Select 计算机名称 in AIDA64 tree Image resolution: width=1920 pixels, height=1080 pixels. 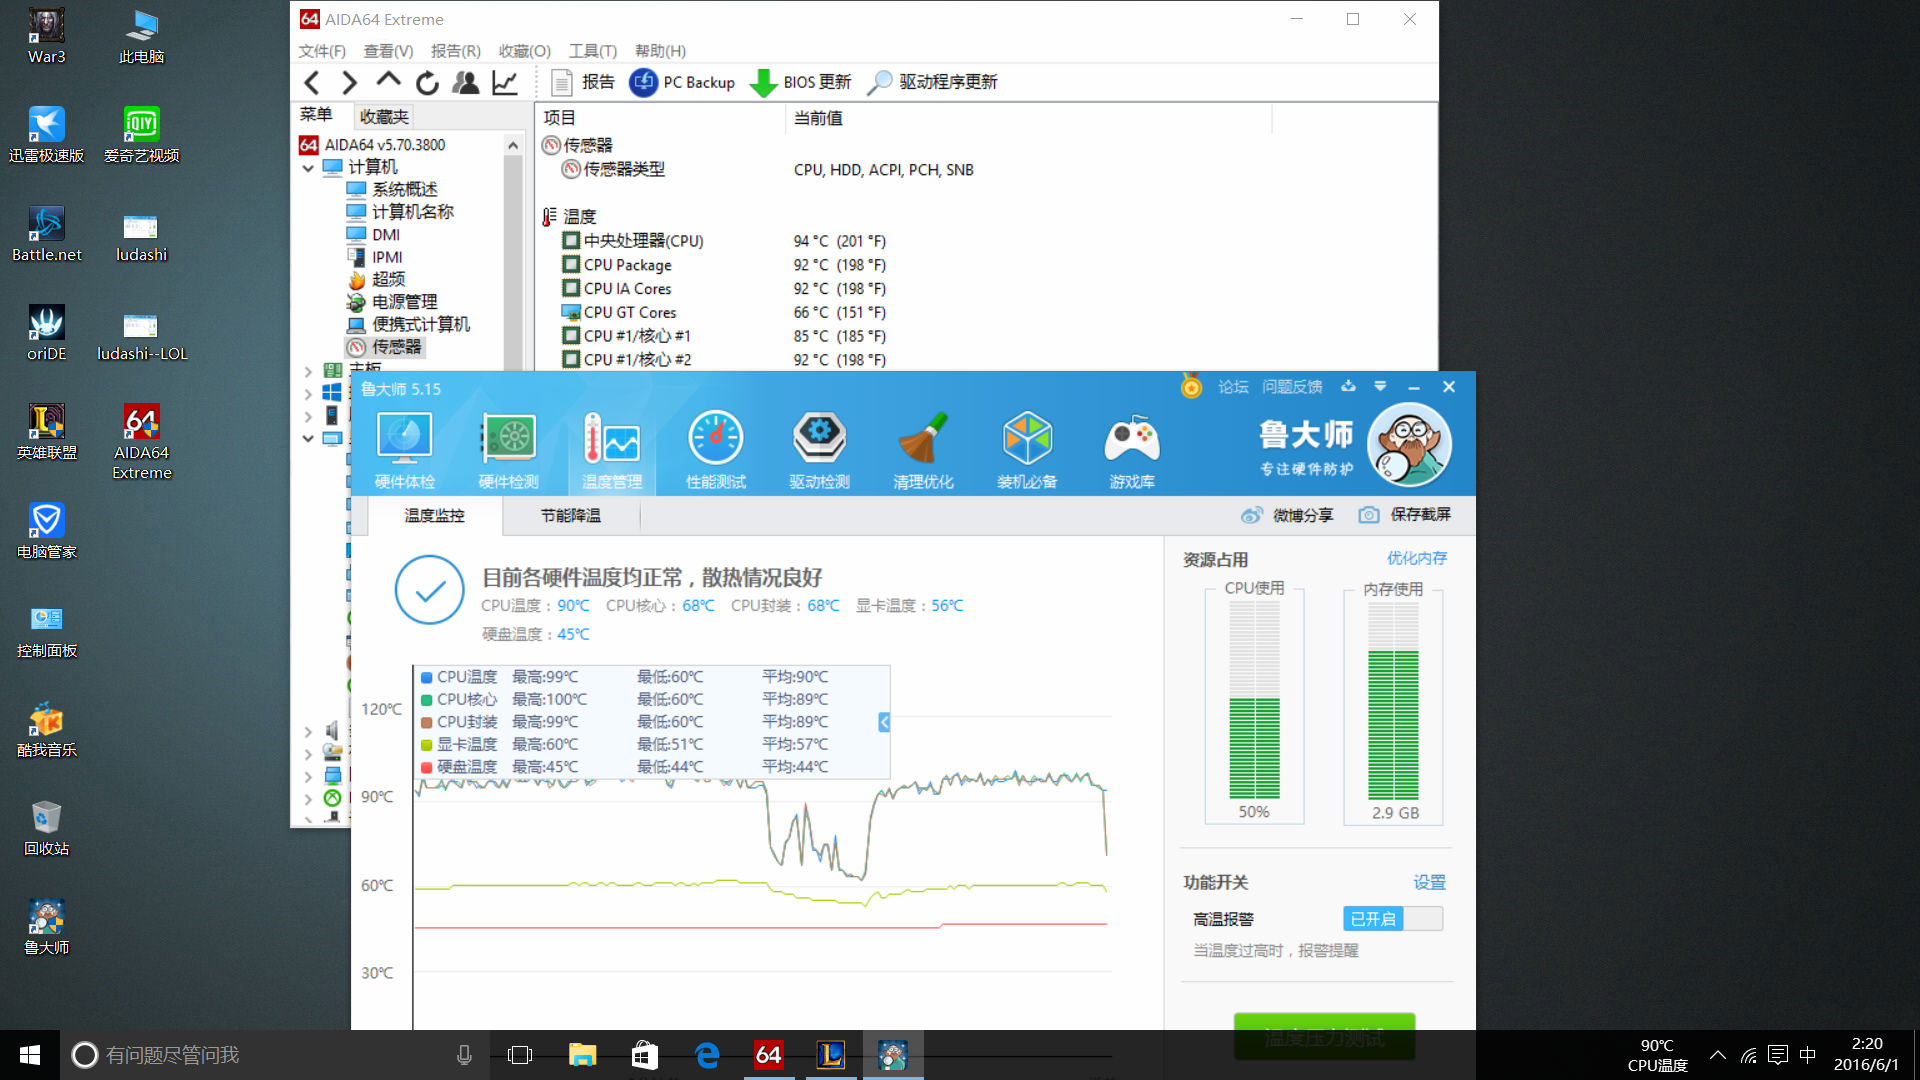(x=400, y=212)
